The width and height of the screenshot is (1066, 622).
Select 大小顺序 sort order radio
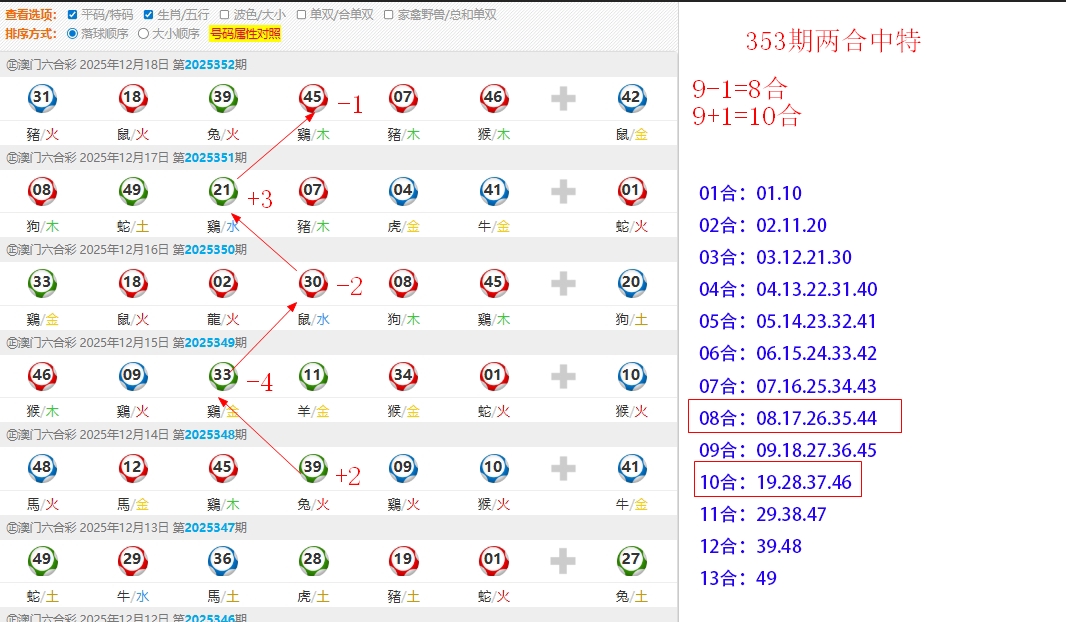143,33
